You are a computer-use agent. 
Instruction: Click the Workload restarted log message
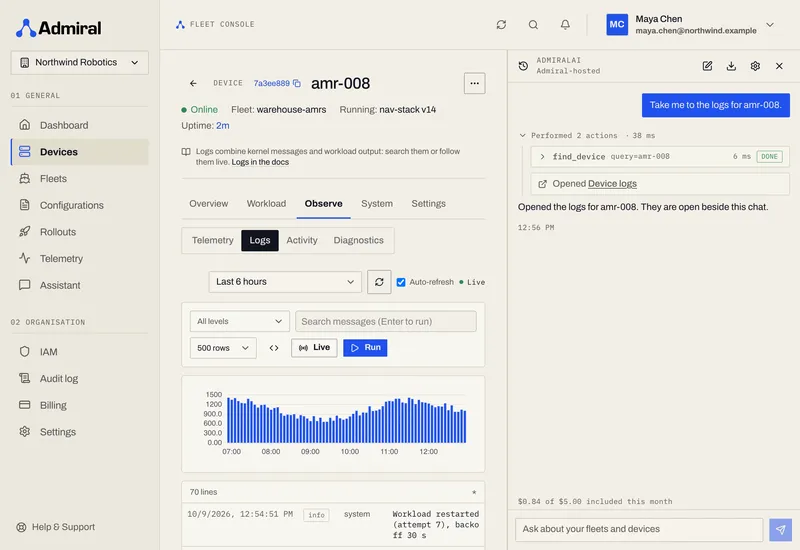(436, 525)
